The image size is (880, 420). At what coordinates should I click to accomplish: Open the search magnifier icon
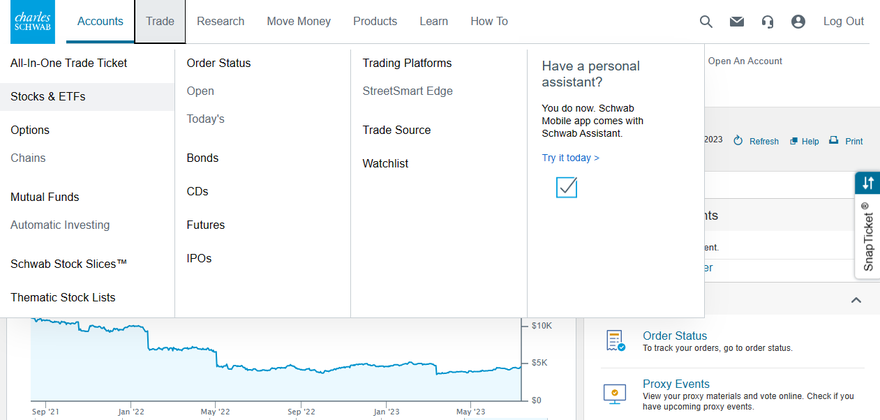pyautogui.click(x=706, y=22)
